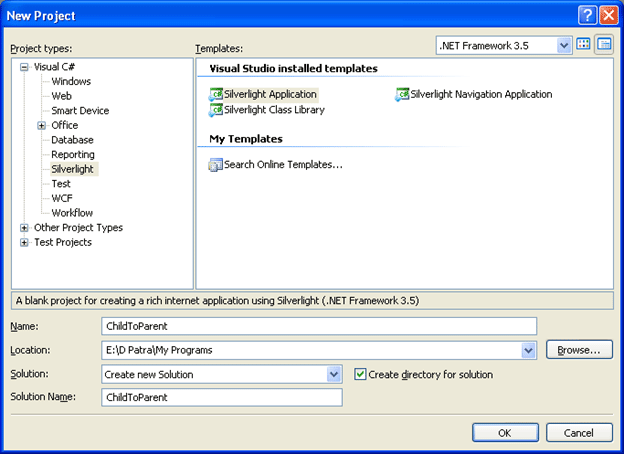Select Workflow project type

(x=72, y=213)
